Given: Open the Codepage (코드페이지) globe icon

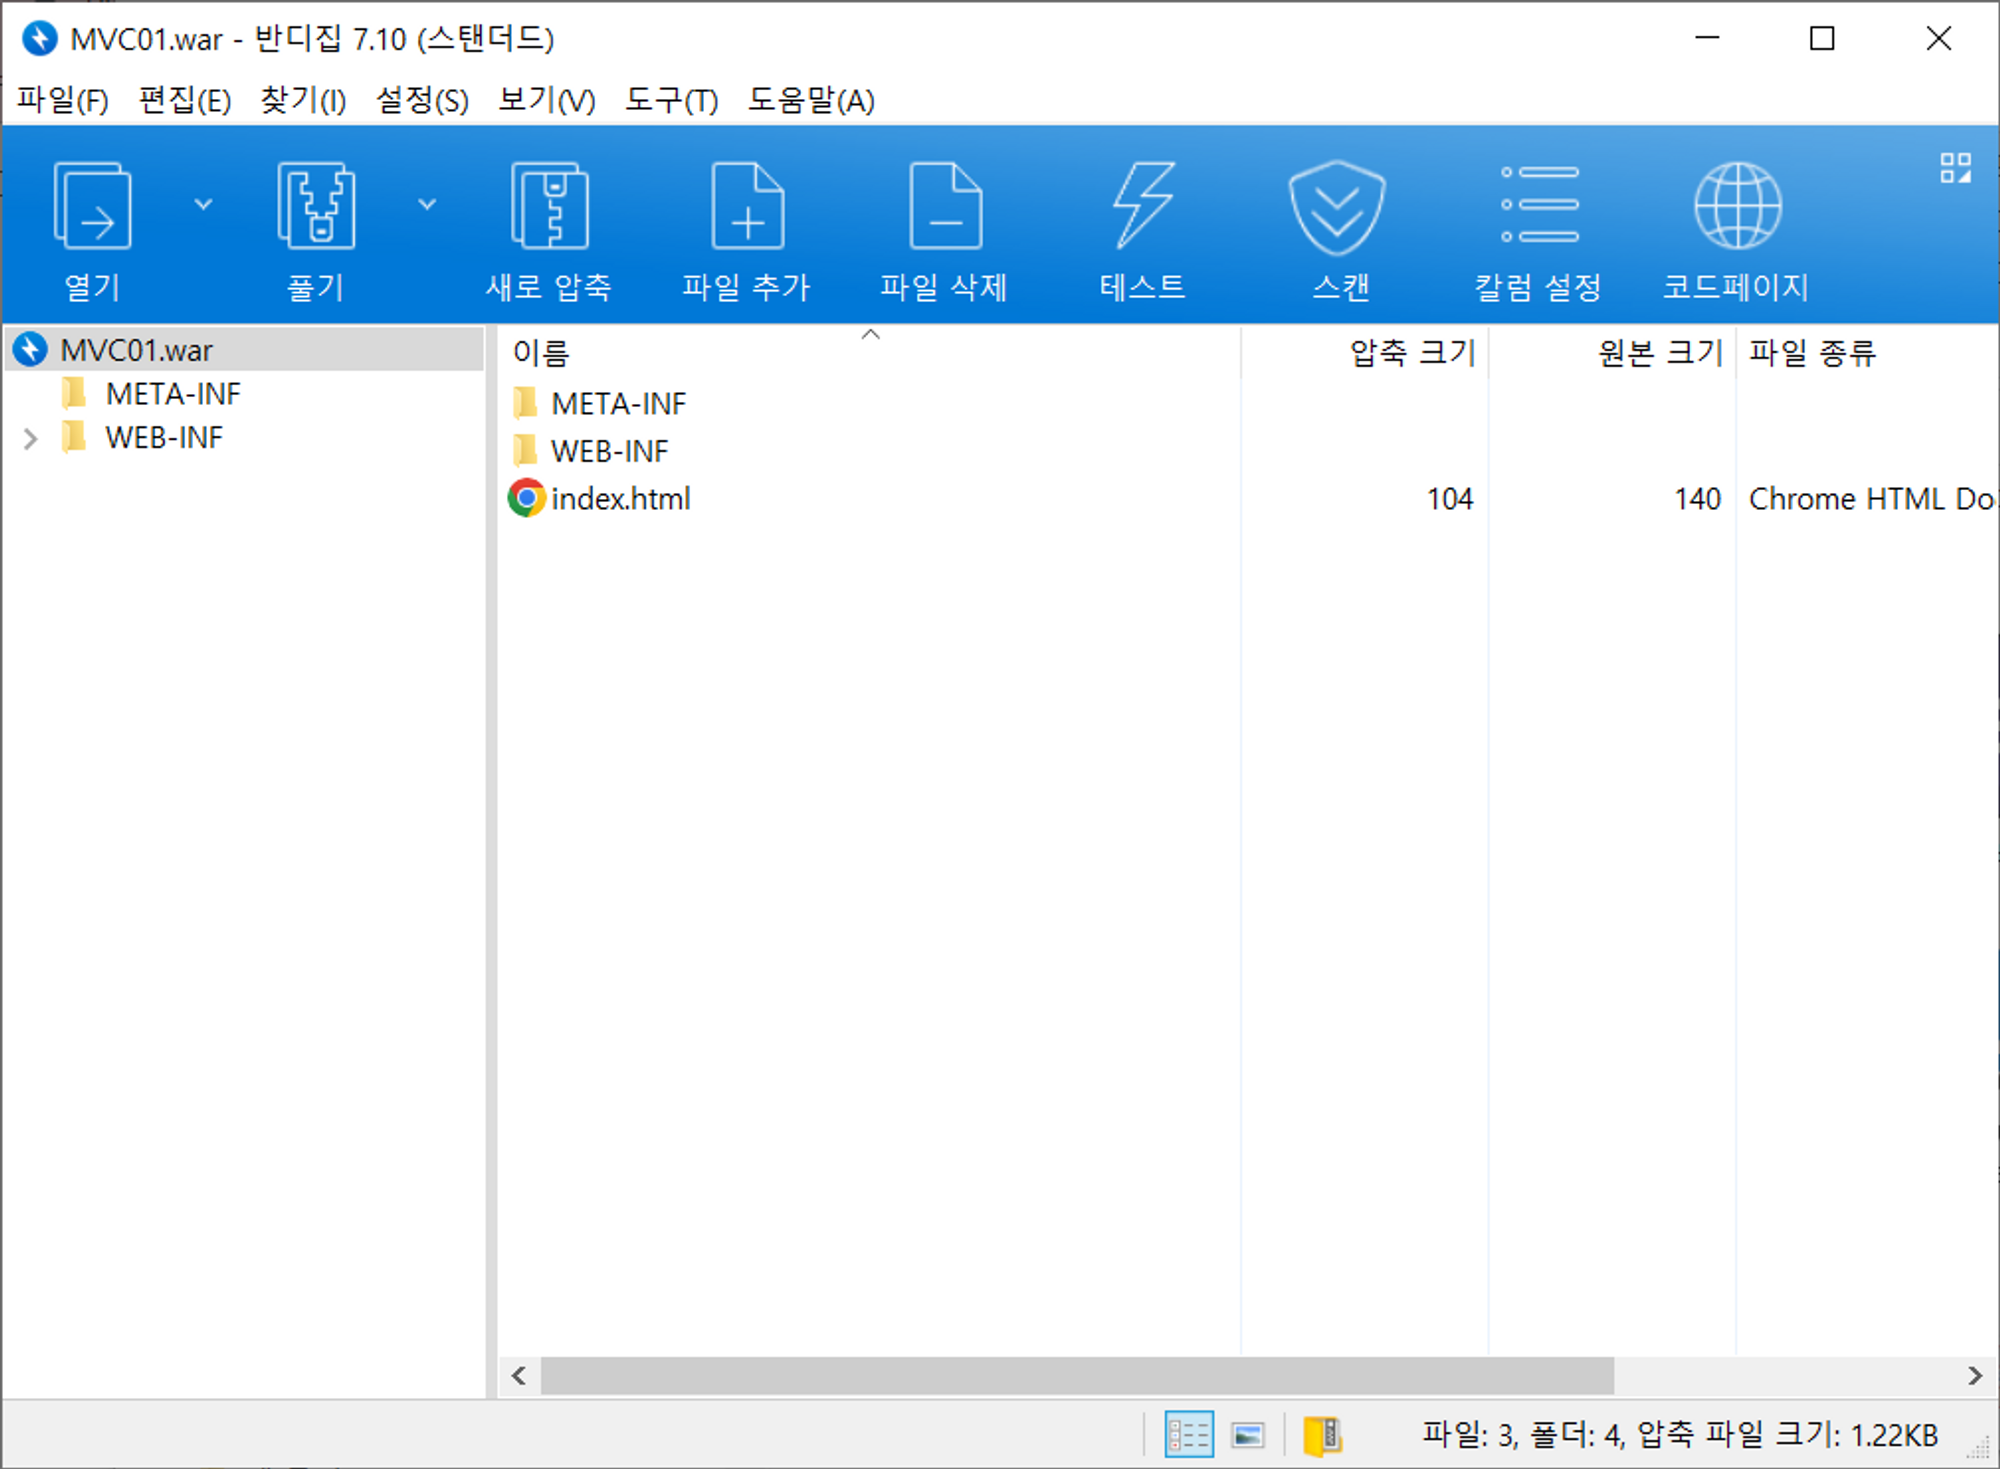Looking at the screenshot, I should [x=1737, y=207].
